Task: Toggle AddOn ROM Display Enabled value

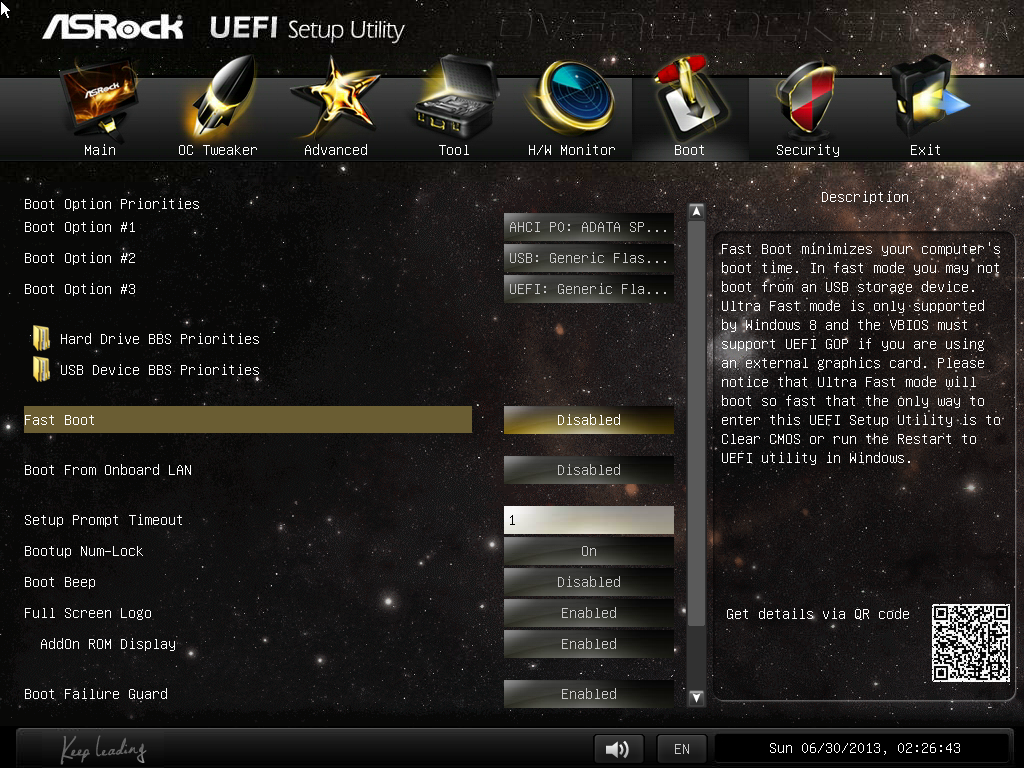Action: (588, 644)
